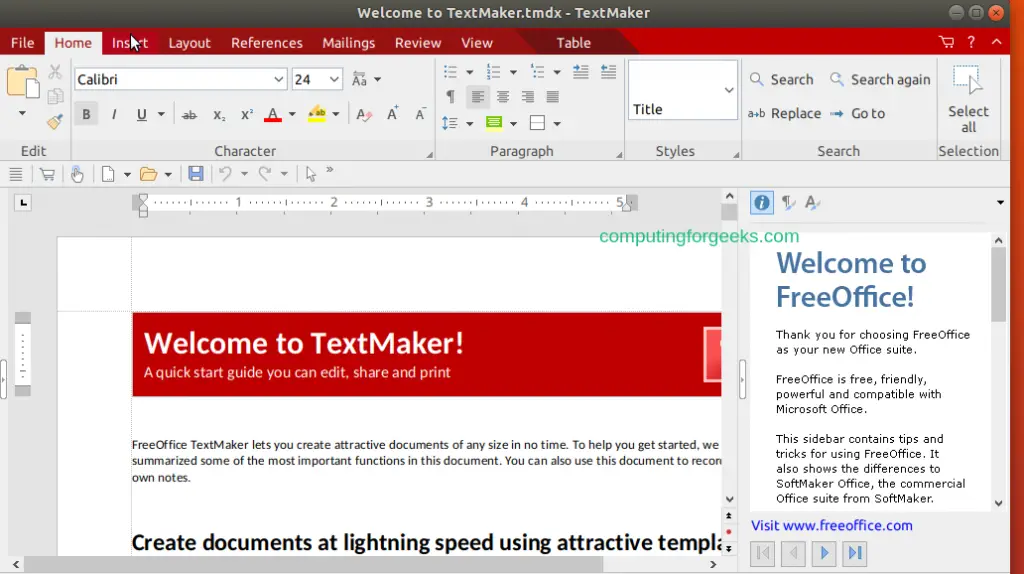Click the Save floppy disk icon
Screen dimensions: 1024x574
click(x=195, y=174)
